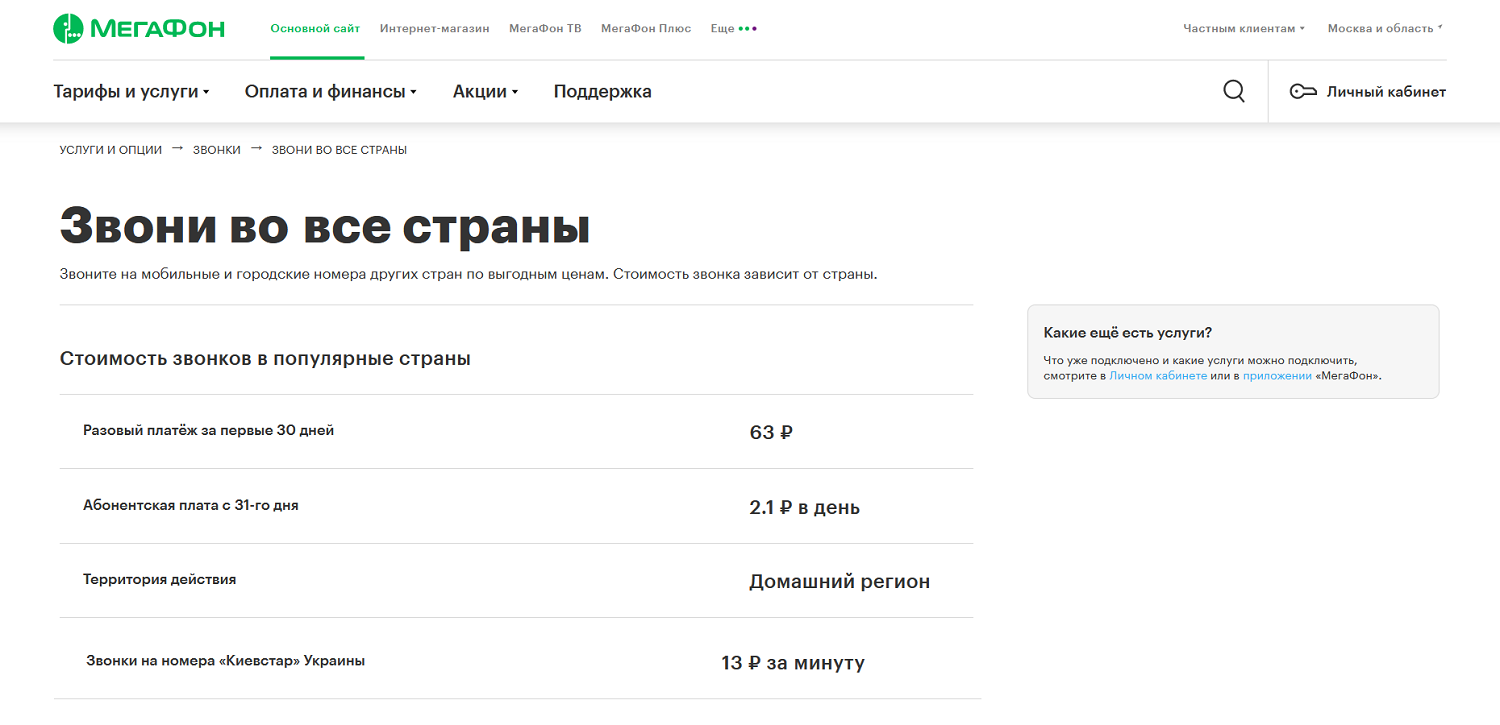
Task: Expand Частным клиентам dropdown
Action: (1244, 29)
